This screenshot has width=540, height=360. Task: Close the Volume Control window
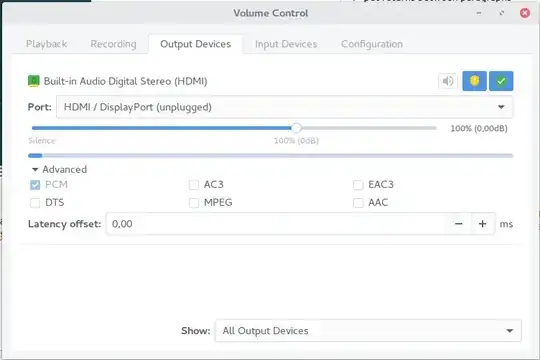[525, 13]
